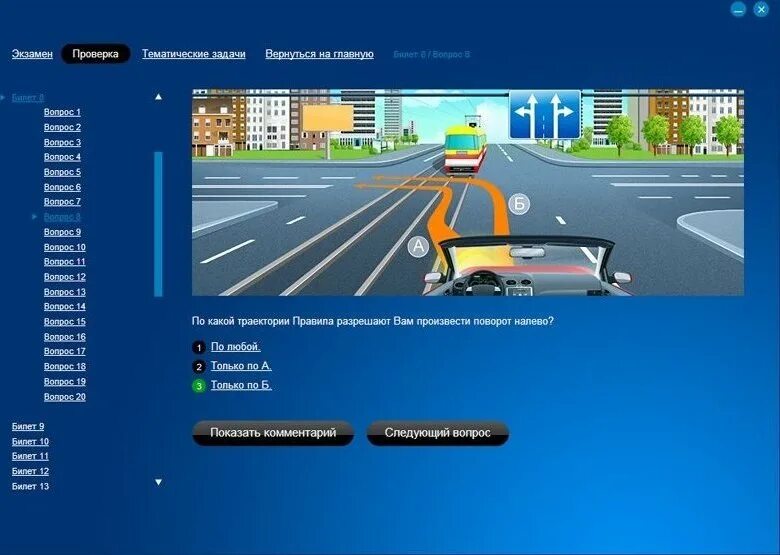Screen dimensions: 780x555
Task: Open Вопрос 20
Action: click(x=65, y=397)
